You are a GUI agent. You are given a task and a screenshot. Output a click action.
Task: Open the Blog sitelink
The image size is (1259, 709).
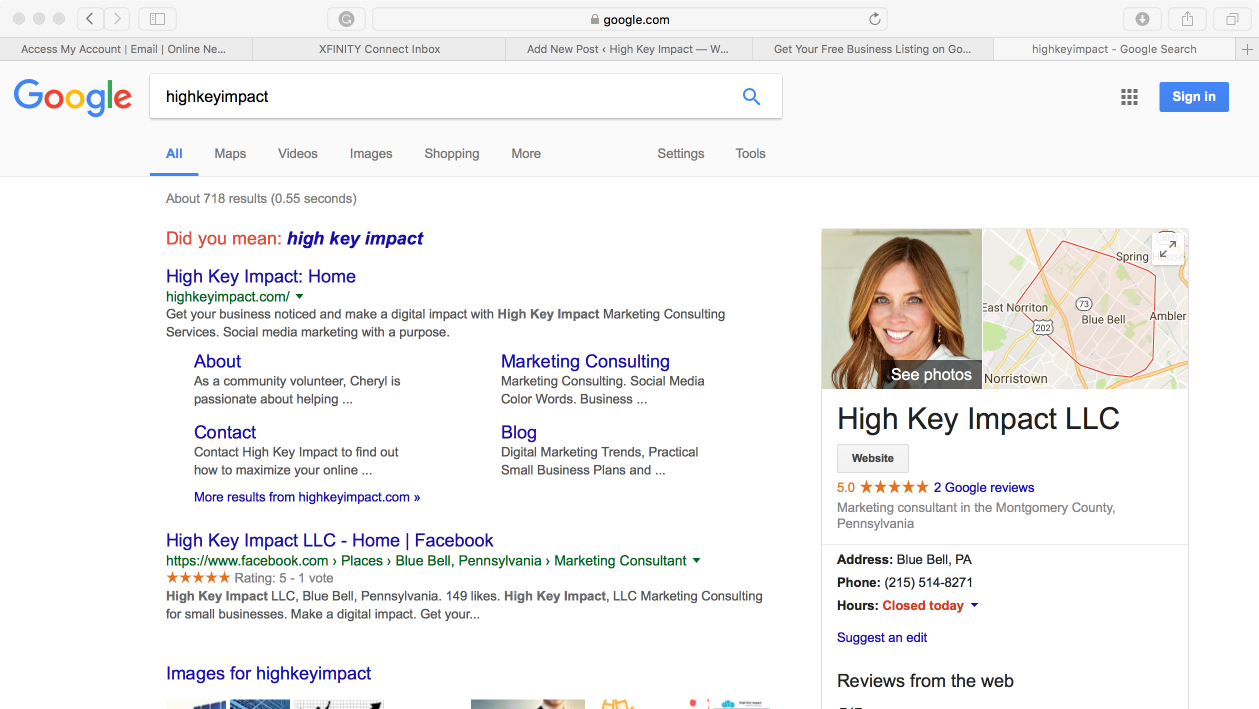click(519, 433)
